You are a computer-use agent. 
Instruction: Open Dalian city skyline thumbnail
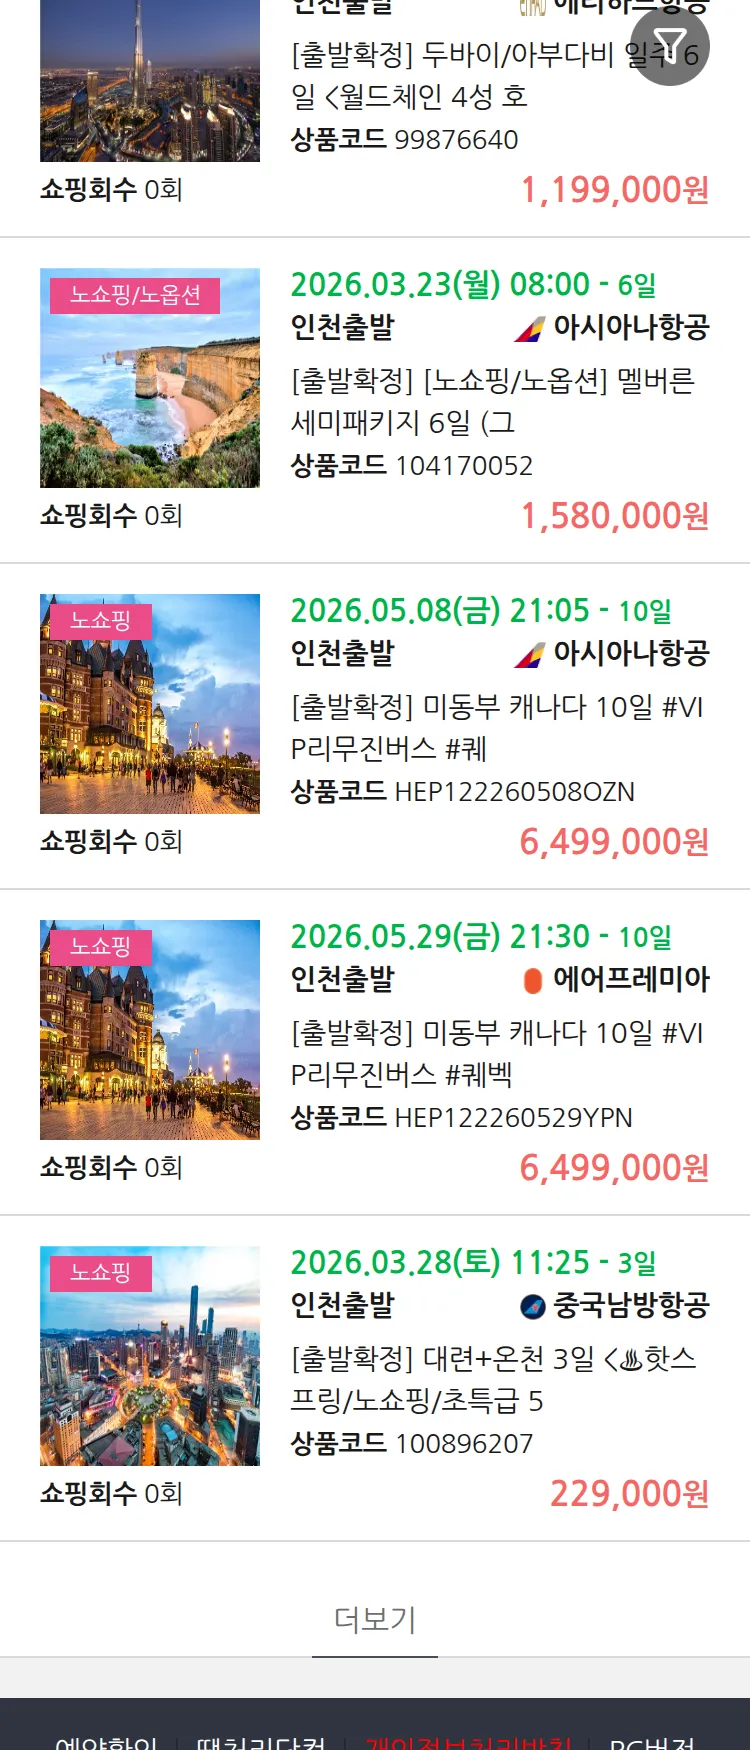tap(150, 1356)
